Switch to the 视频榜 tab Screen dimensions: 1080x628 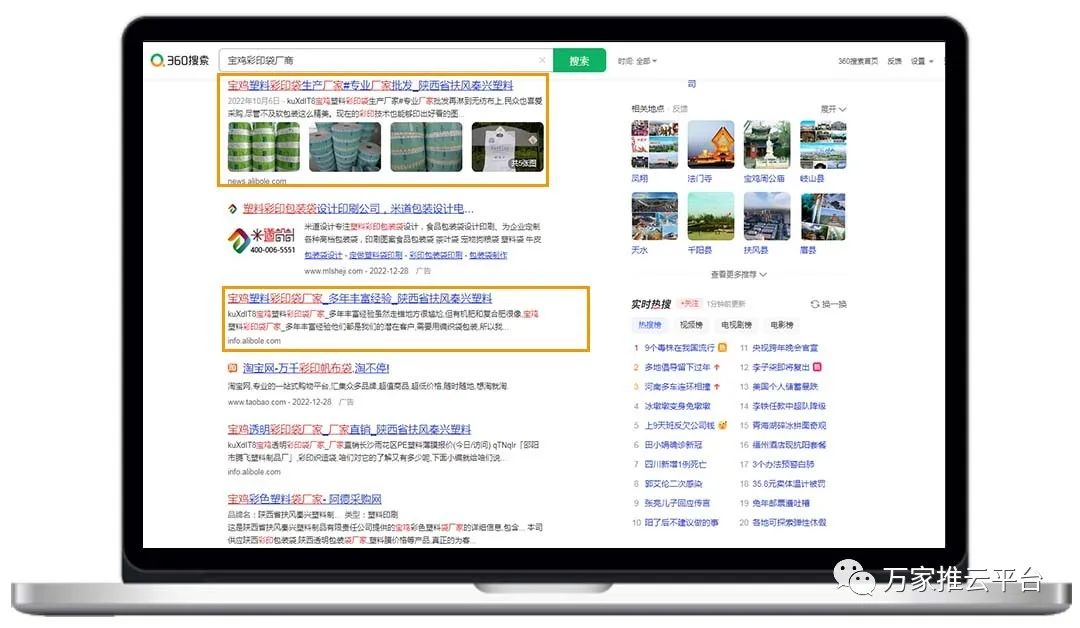click(691, 325)
